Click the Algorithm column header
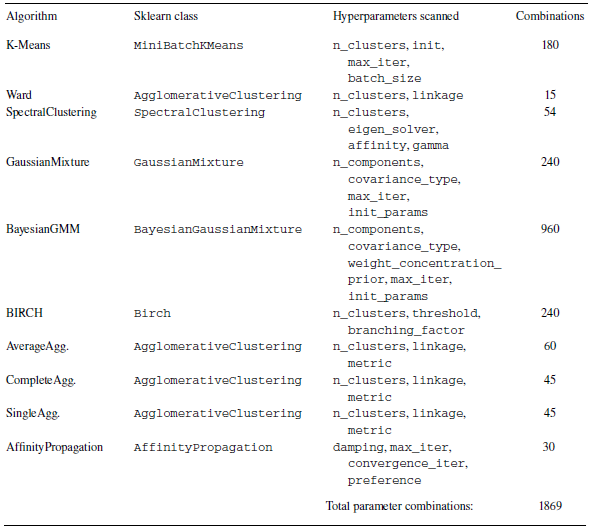The image size is (591, 528). click(32, 16)
